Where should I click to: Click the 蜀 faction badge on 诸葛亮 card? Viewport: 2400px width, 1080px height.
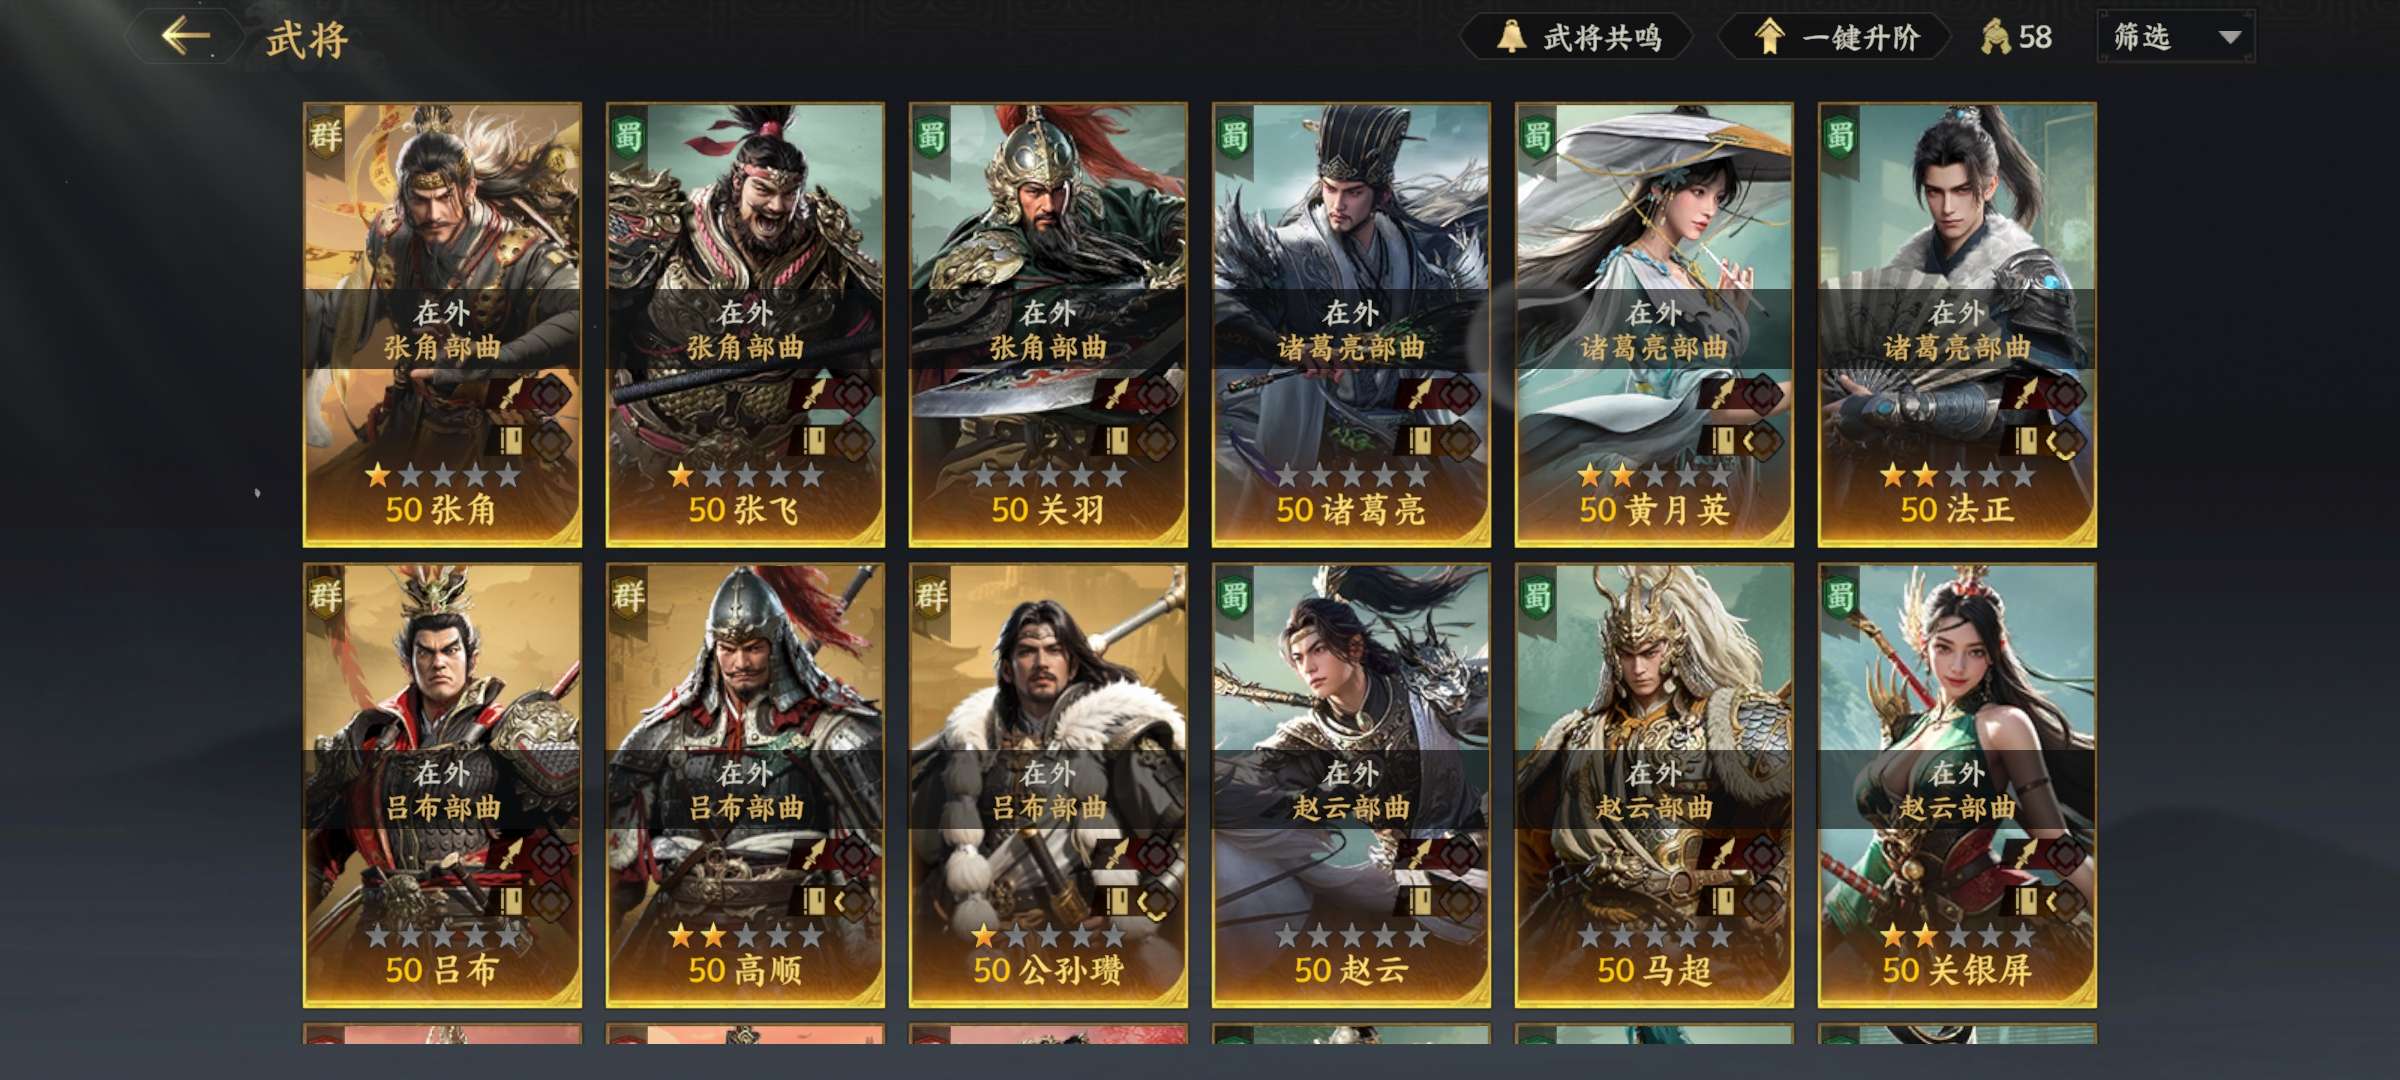(1234, 135)
